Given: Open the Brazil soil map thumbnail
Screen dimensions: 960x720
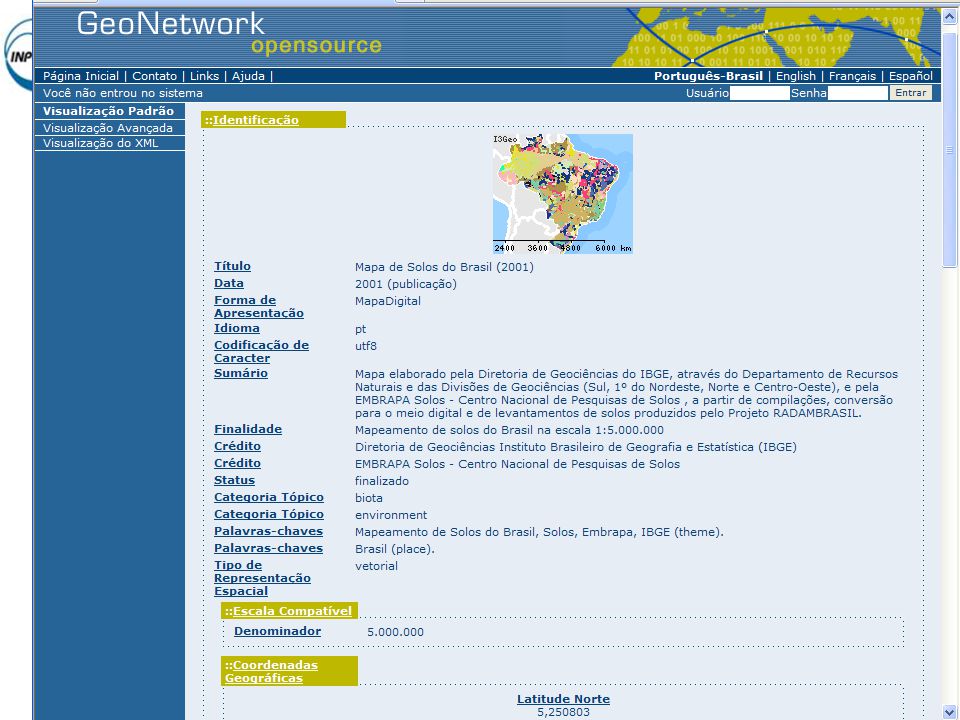Looking at the screenshot, I should 563,193.
